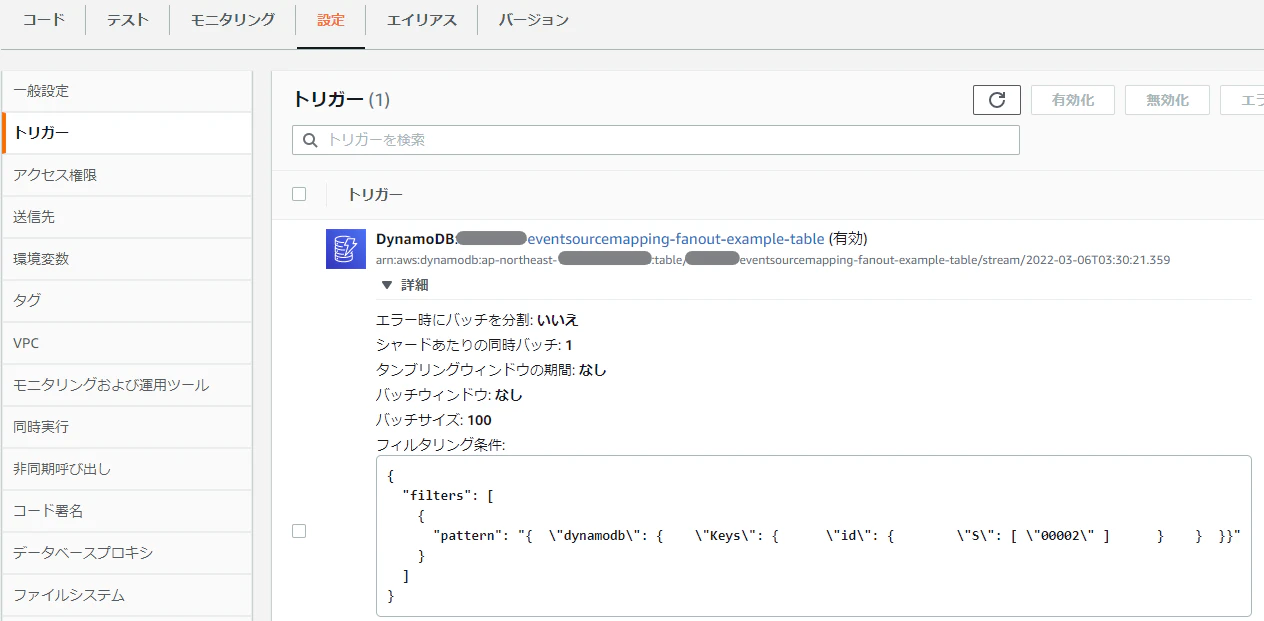Open the モニタリング tab

233,20
